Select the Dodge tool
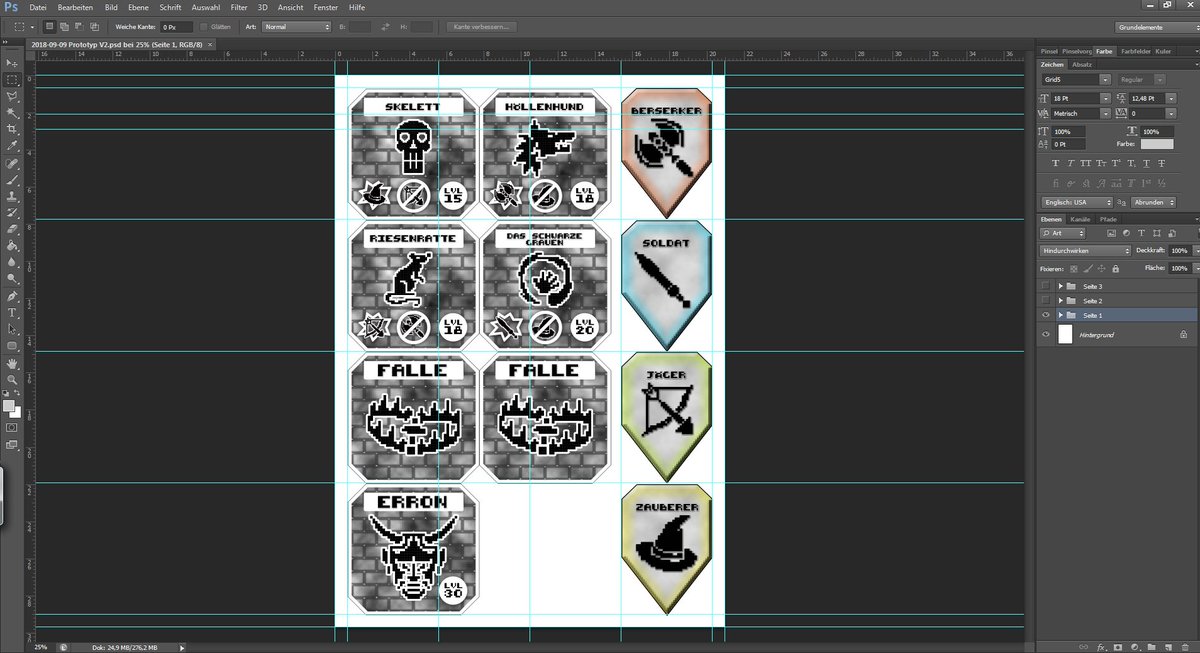 pyautogui.click(x=13, y=278)
